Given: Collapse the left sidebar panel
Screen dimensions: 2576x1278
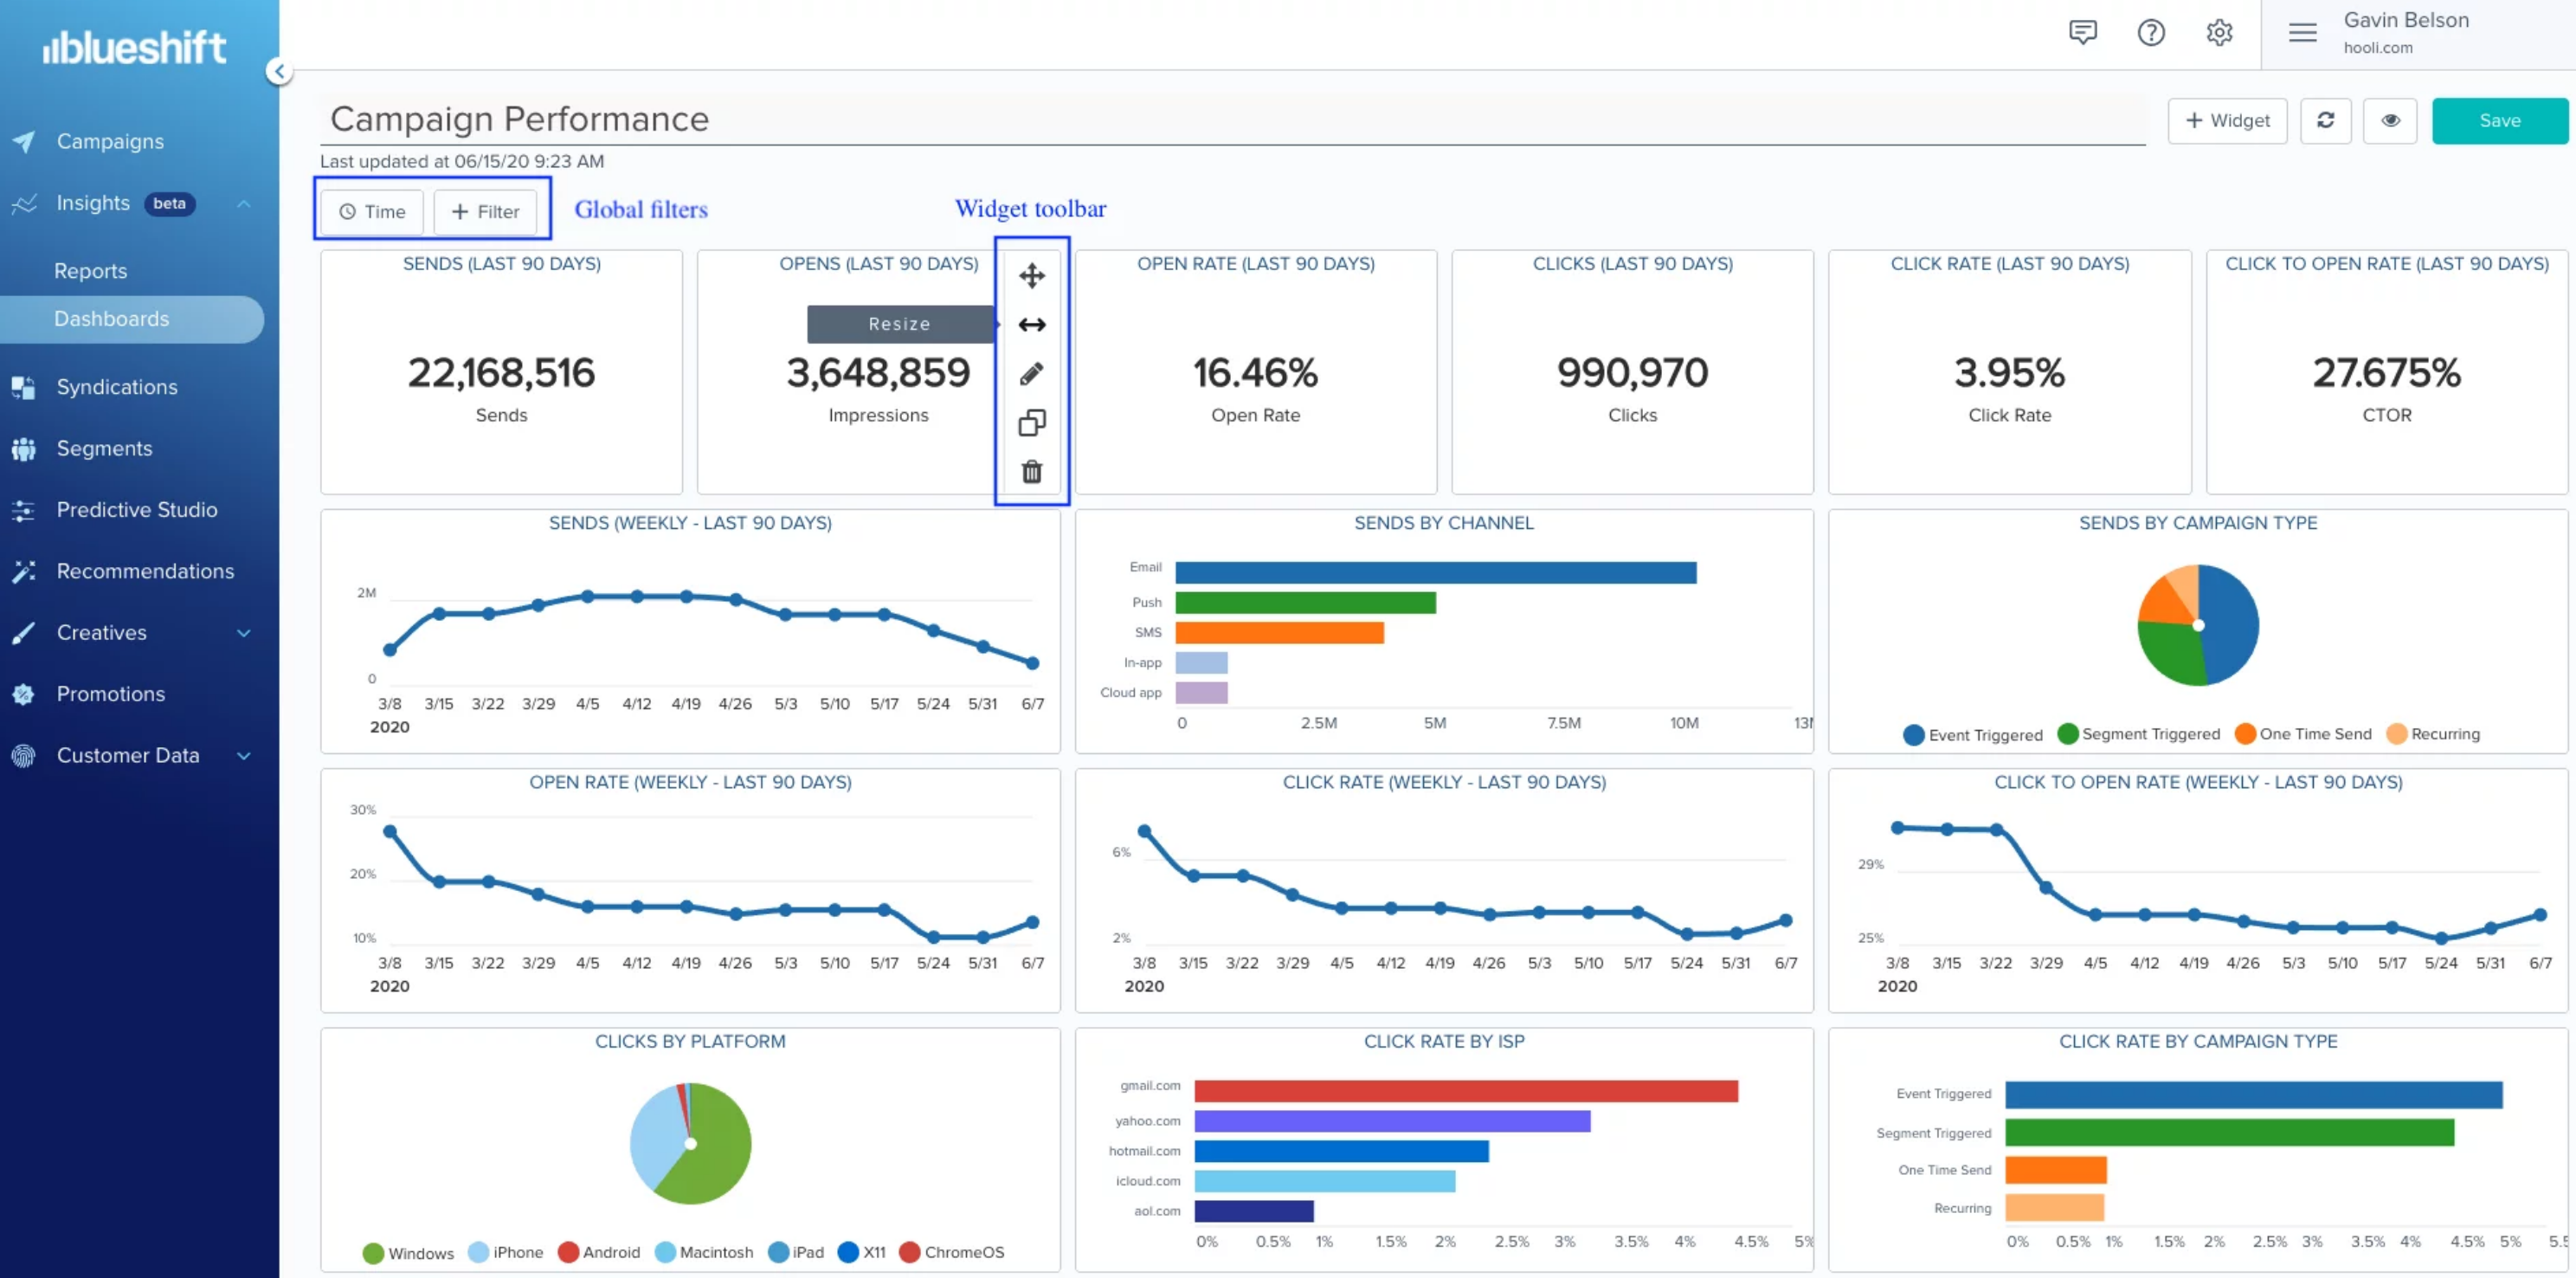Looking at the screenshot, I should (x=279, y=71).
